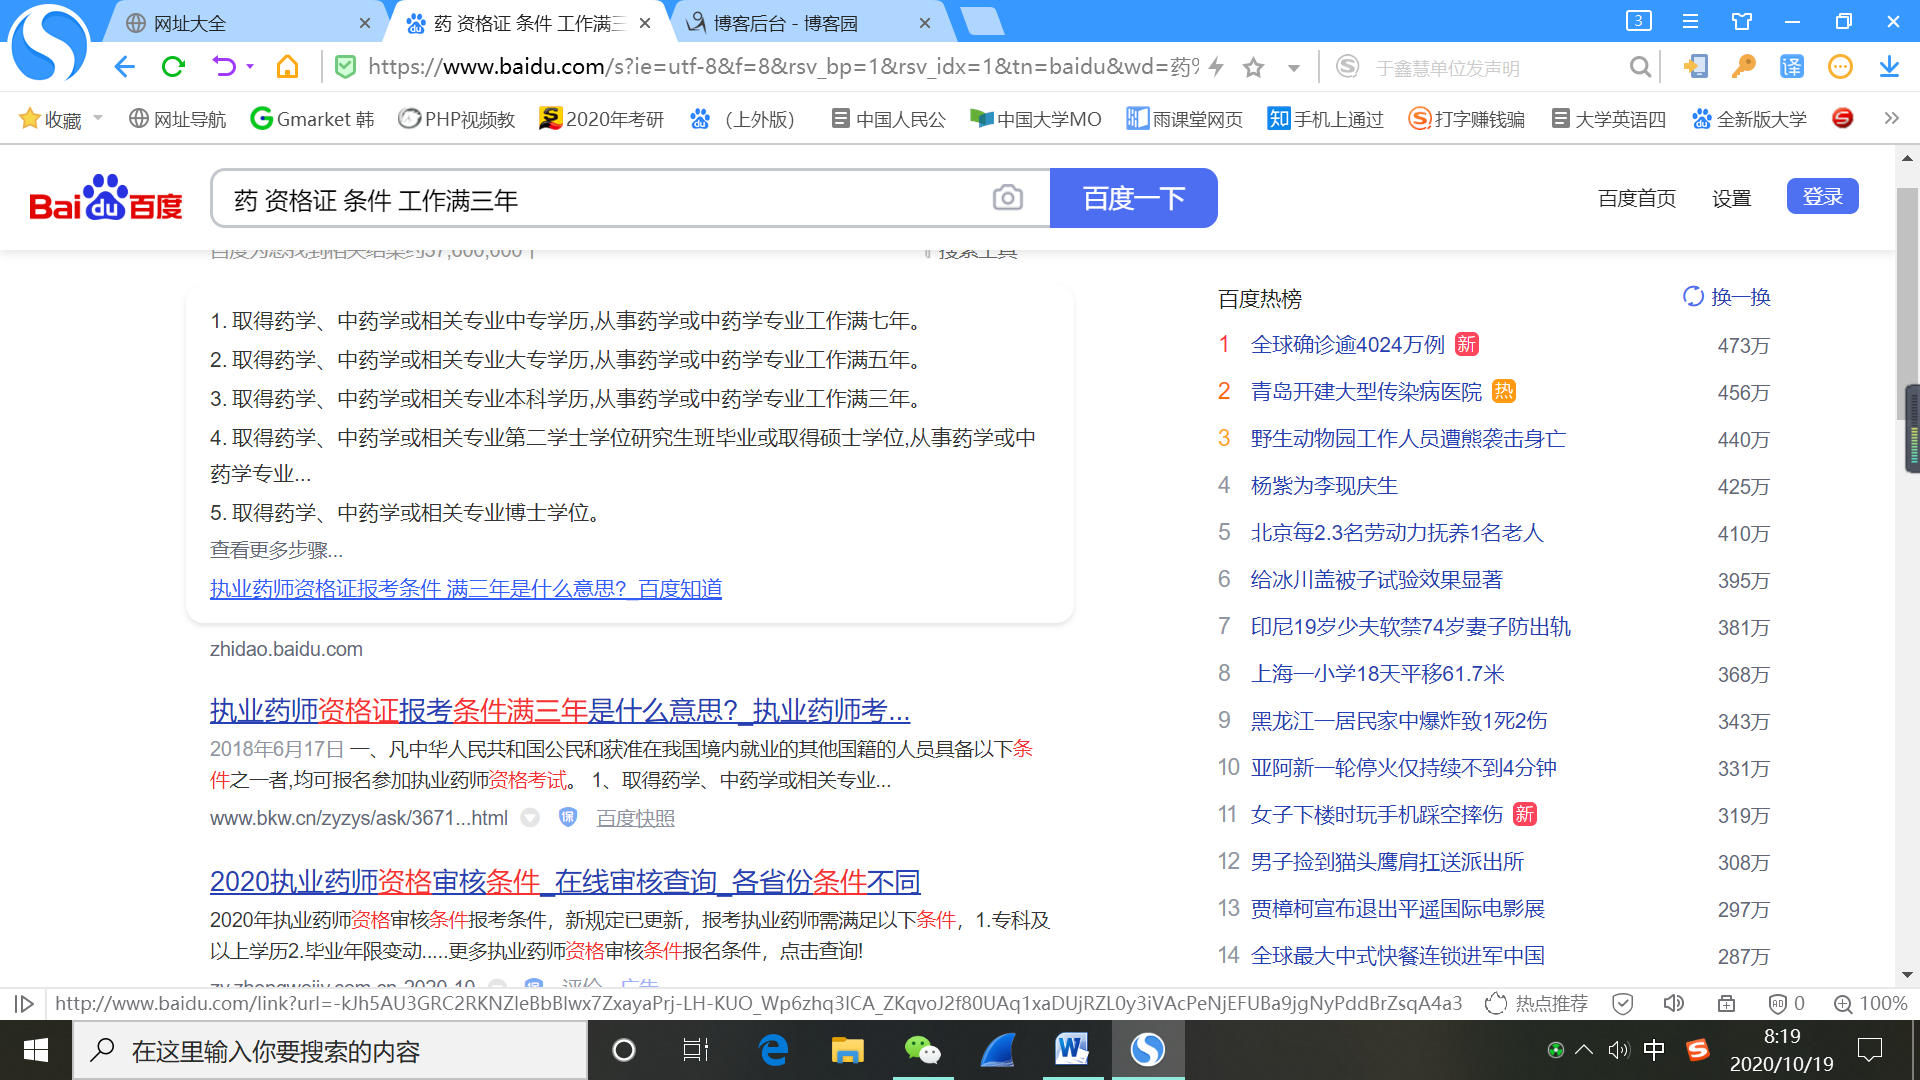Toggle Chinese input mode indicator in tray
Viewport: 1920px width, 1080px height.
click(1654, 1050)
